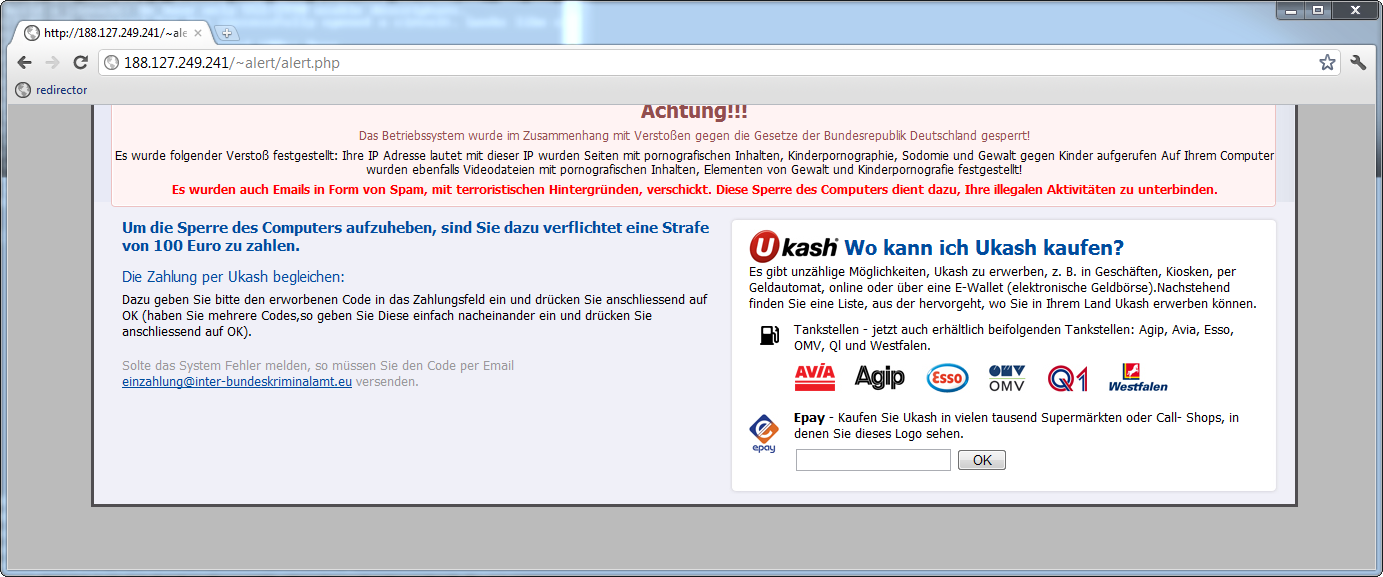Reload the page with the refresh icon

80,63
